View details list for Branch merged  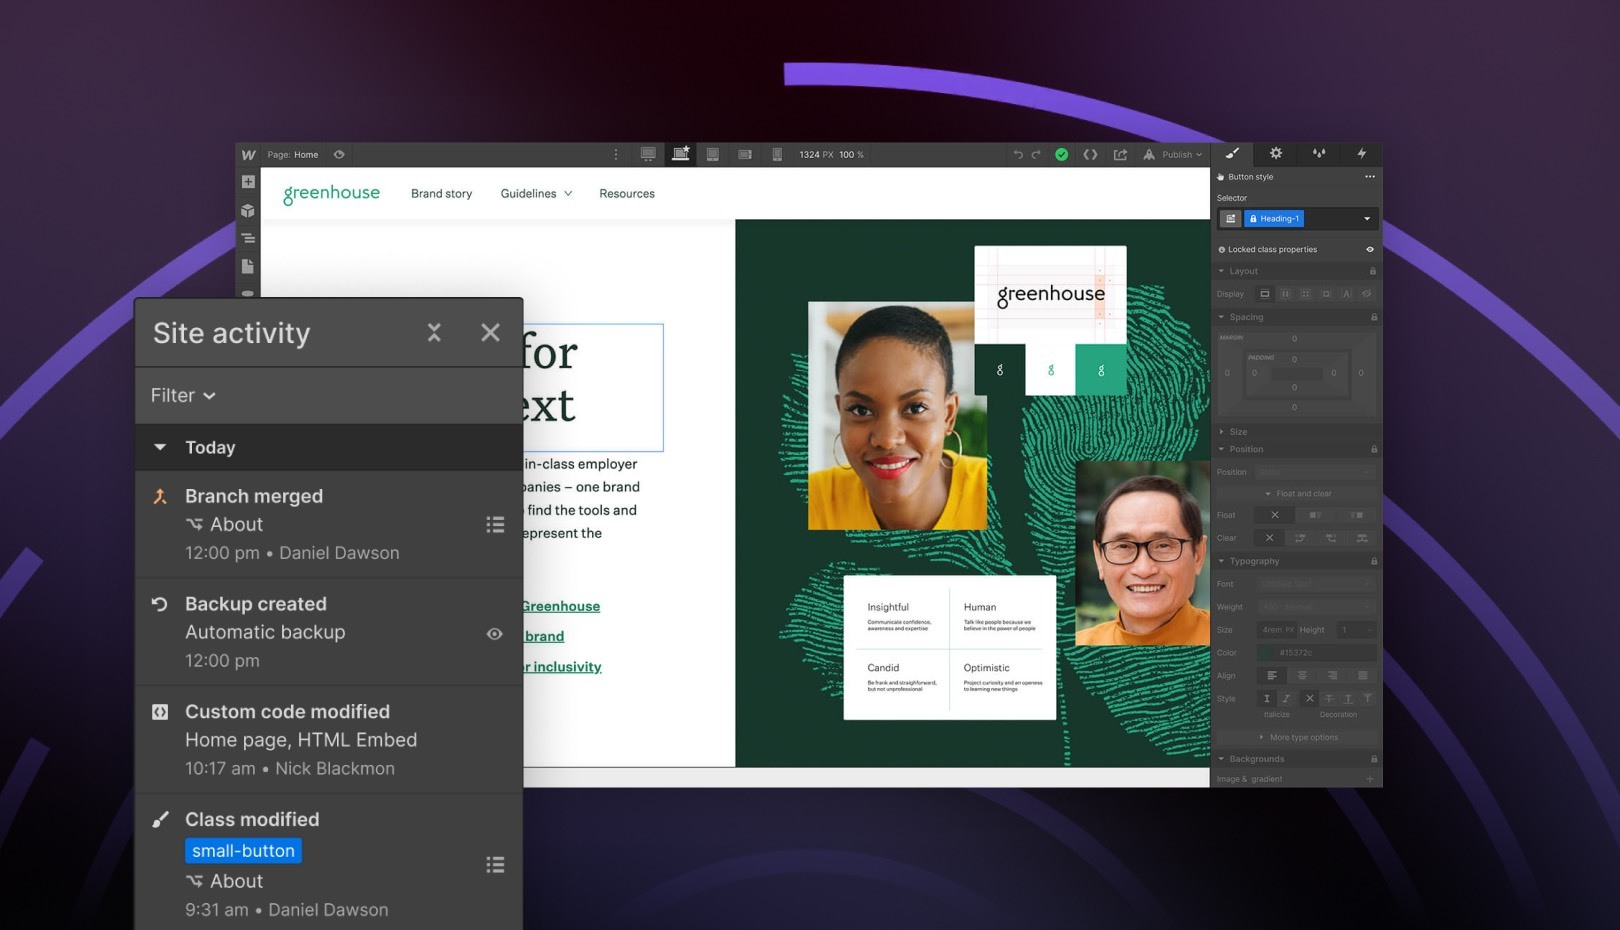(495, 525)
